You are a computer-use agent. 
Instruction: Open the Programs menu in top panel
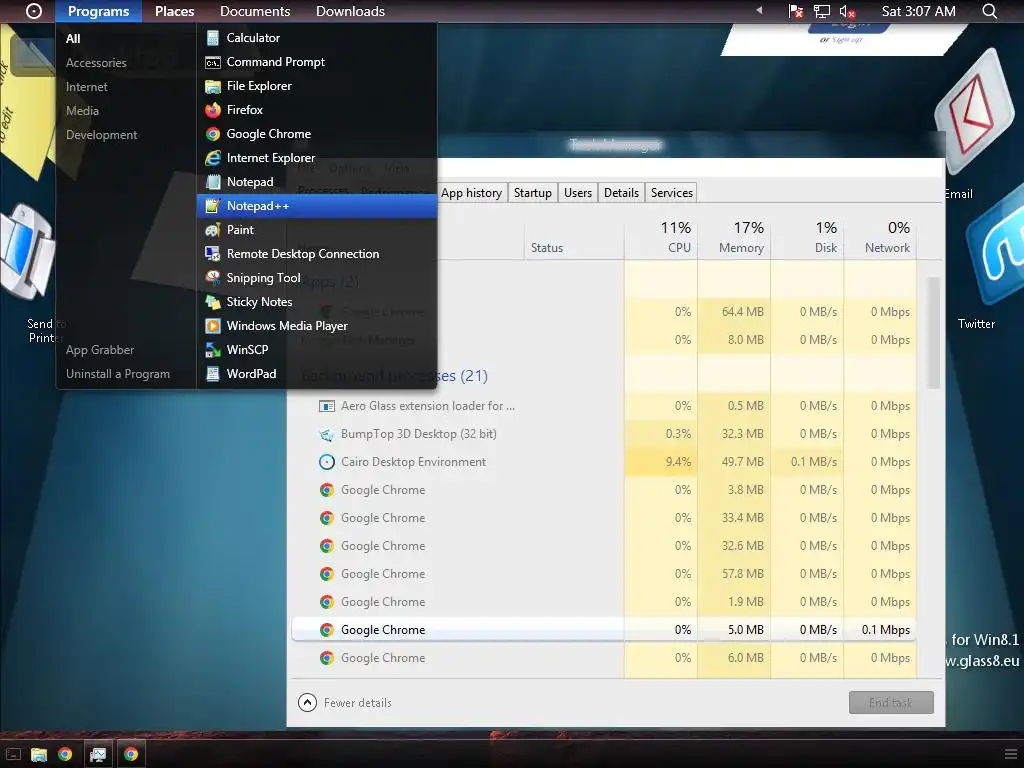pos(99,11)
